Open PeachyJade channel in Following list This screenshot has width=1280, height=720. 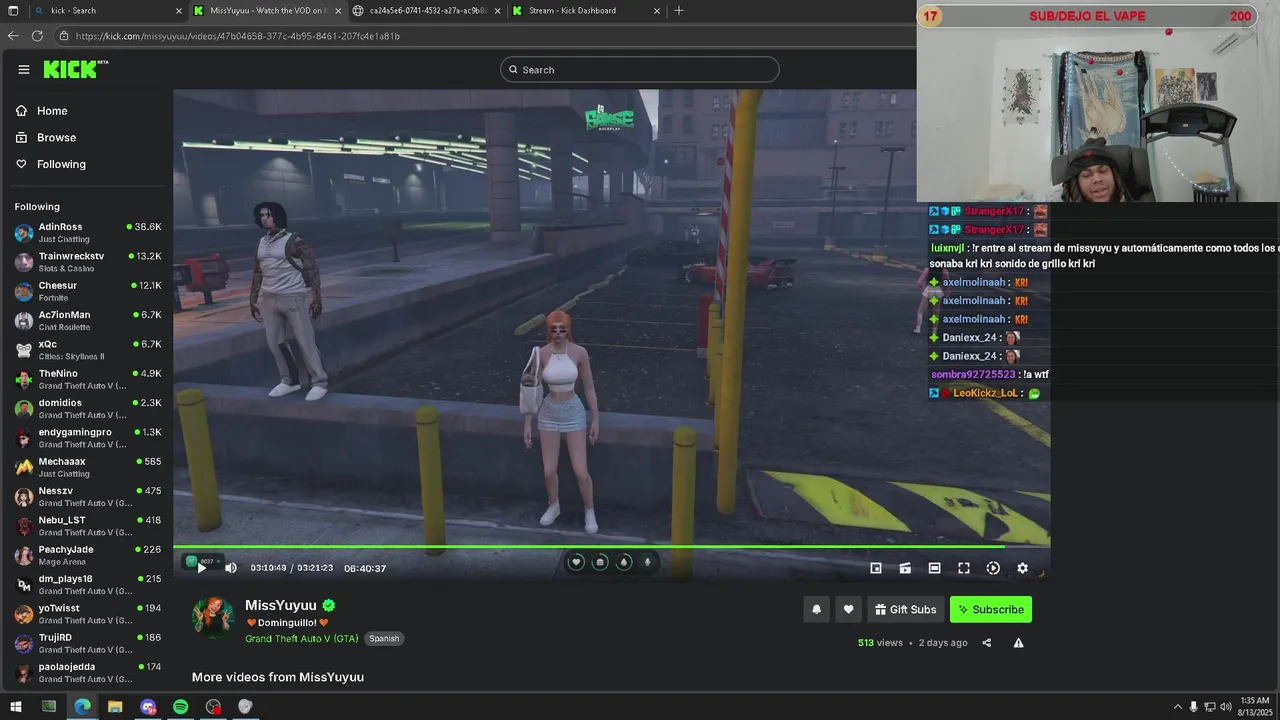(x=87, y=555)
